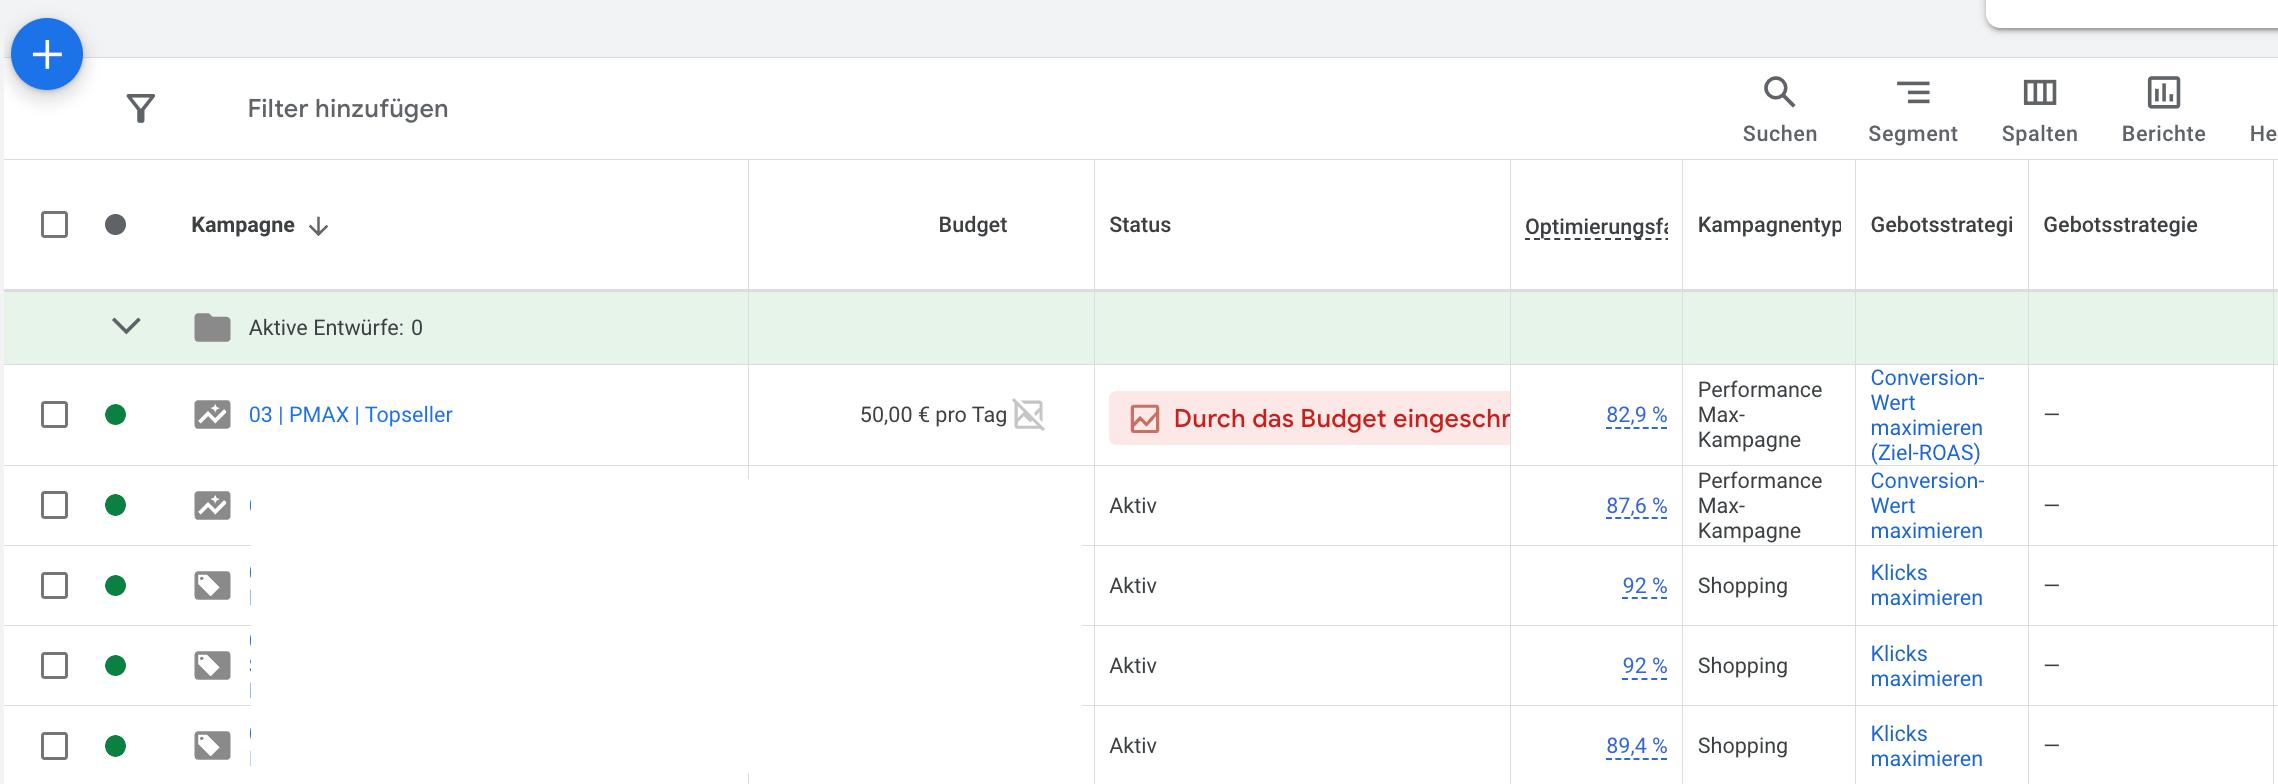The image size is (2278, 784).
Task: Toggle the select-all campaigns checkbox in header
Action: (x=55, y=224)
